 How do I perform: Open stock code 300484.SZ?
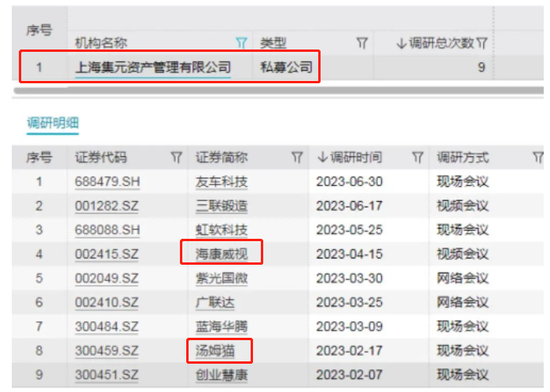tap(107, 326)
